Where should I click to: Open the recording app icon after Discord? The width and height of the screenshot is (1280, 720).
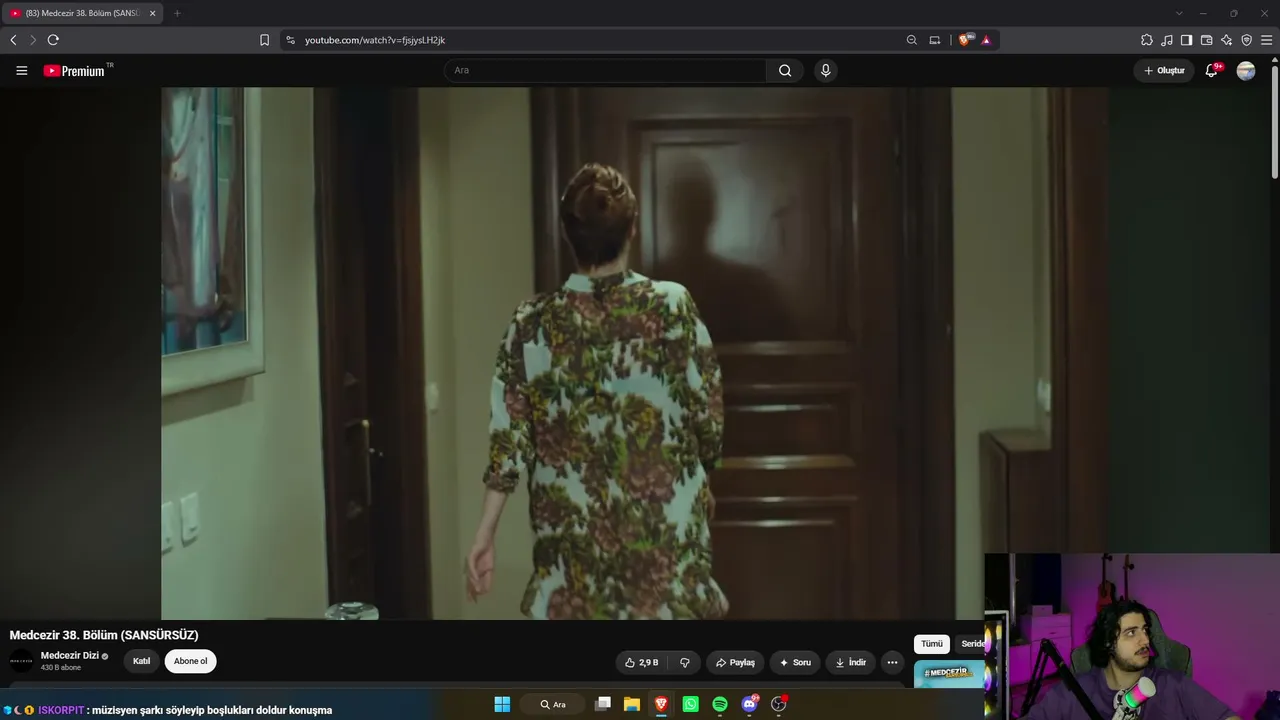[779, 704]
